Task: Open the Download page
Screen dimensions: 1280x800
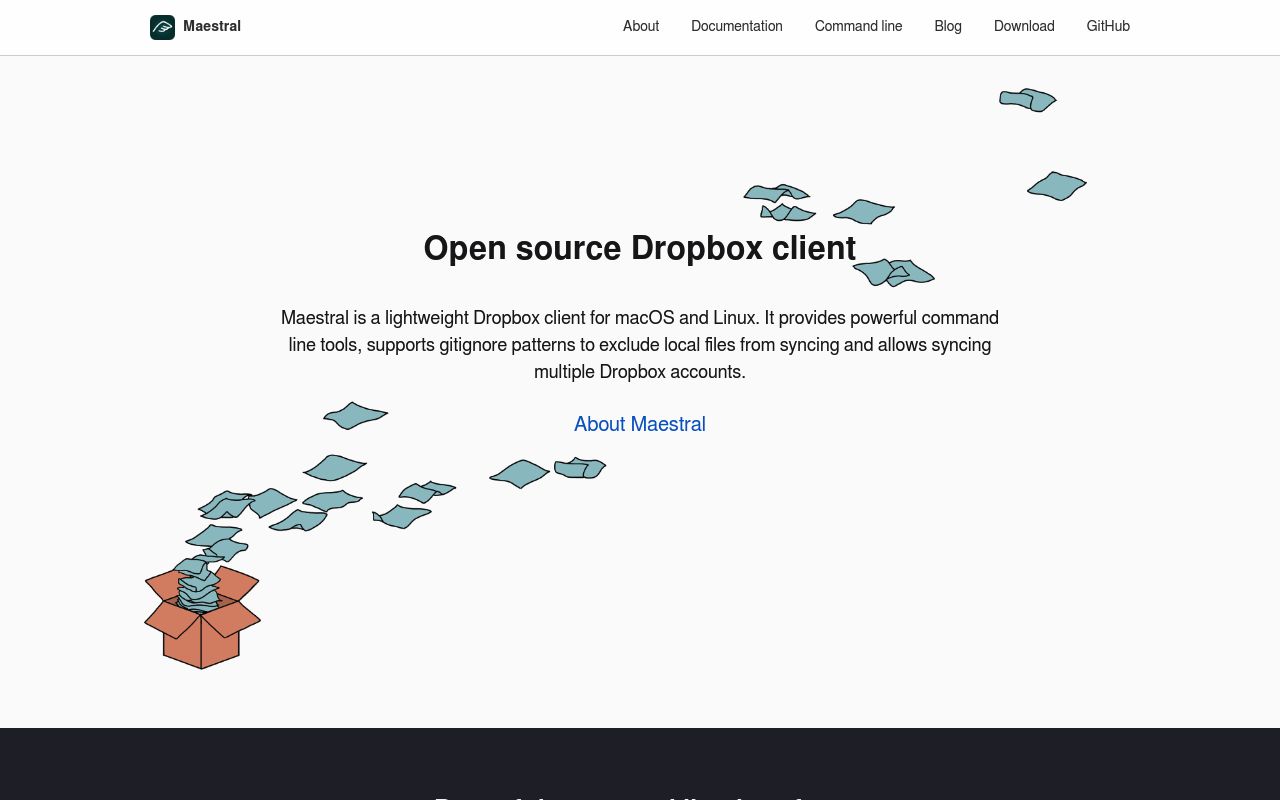Action: coord(1024,26)
